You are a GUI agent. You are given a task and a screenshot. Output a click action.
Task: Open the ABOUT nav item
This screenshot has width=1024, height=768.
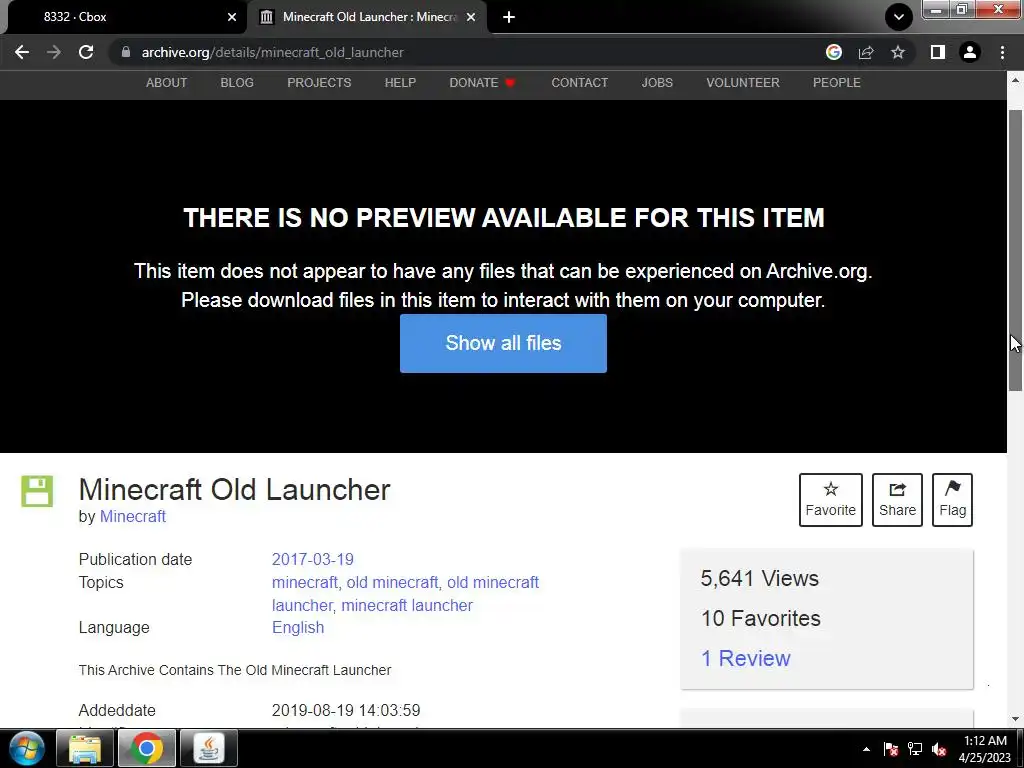[x=167, y=83]
